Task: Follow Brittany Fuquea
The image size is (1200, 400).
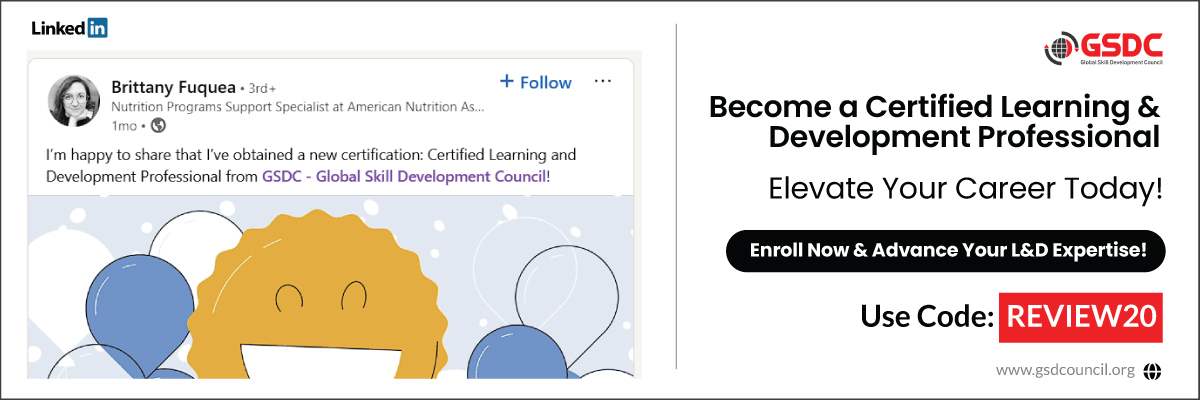Action: tap(536, 82)
